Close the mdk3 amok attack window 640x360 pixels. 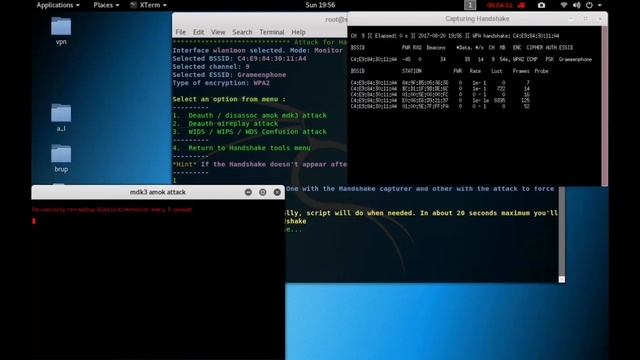(277, 192)
